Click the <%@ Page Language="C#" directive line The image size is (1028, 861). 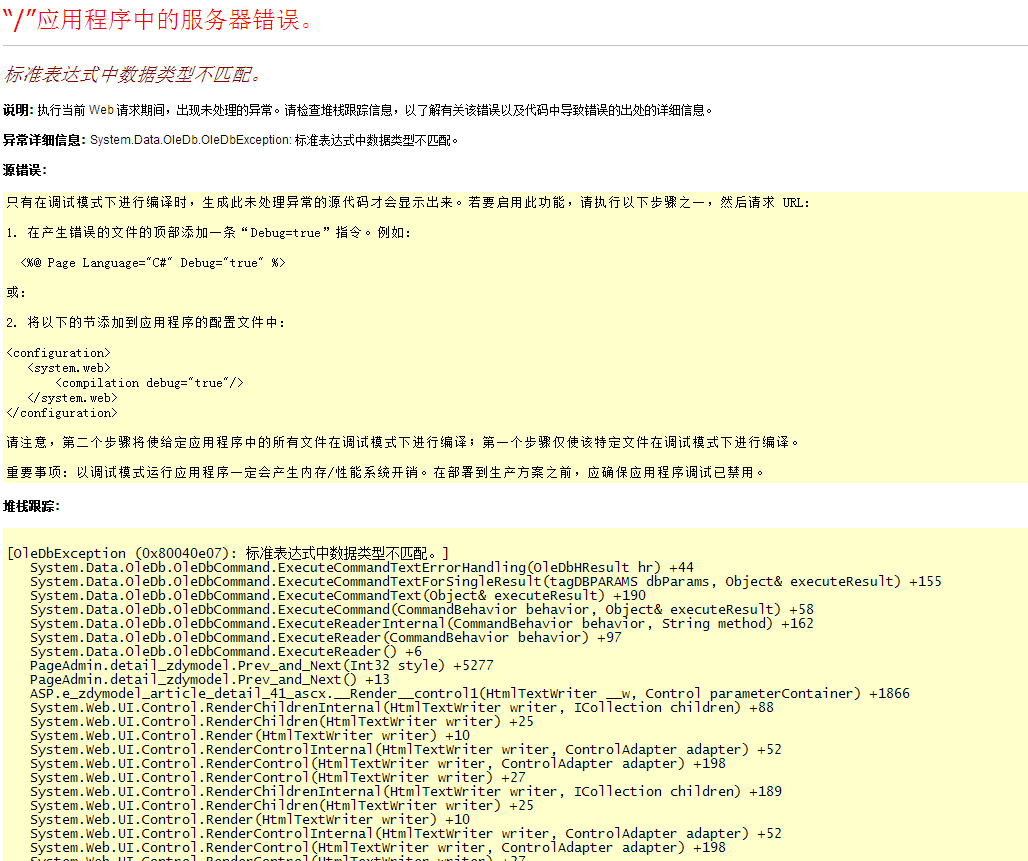[x=153, y=262]
